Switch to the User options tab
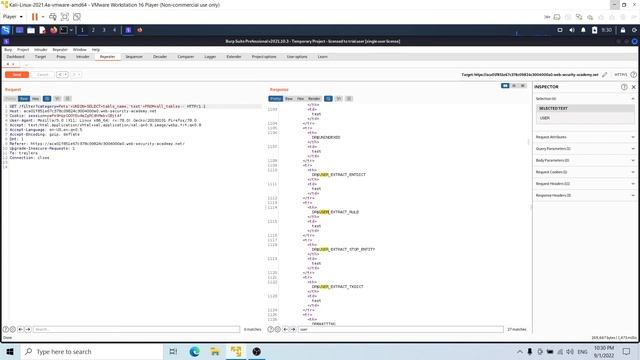The width and height of the screenshot is (640, 360). click(x=297, y=57)
